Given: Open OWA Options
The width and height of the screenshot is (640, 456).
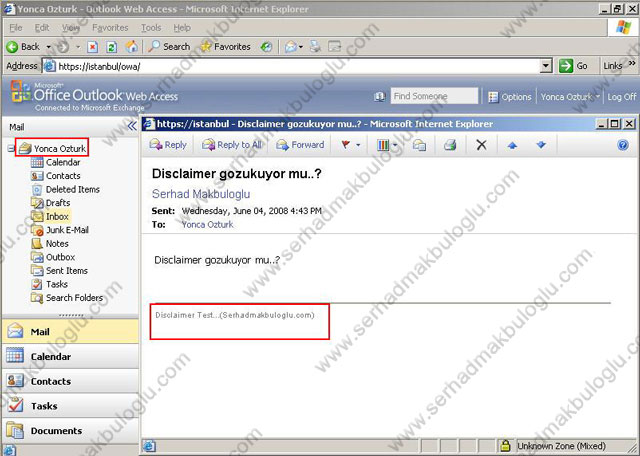Looking at the screenshot, I should 510,97.
